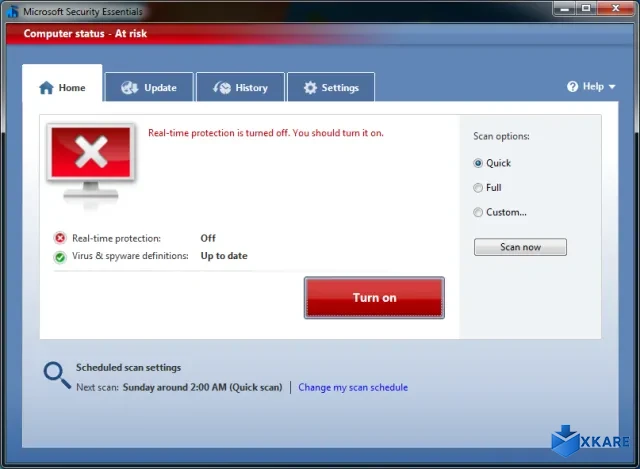The image size is (640, 469).
Task: Click the gear icon on Settings tab
Action: pos(310,87)
